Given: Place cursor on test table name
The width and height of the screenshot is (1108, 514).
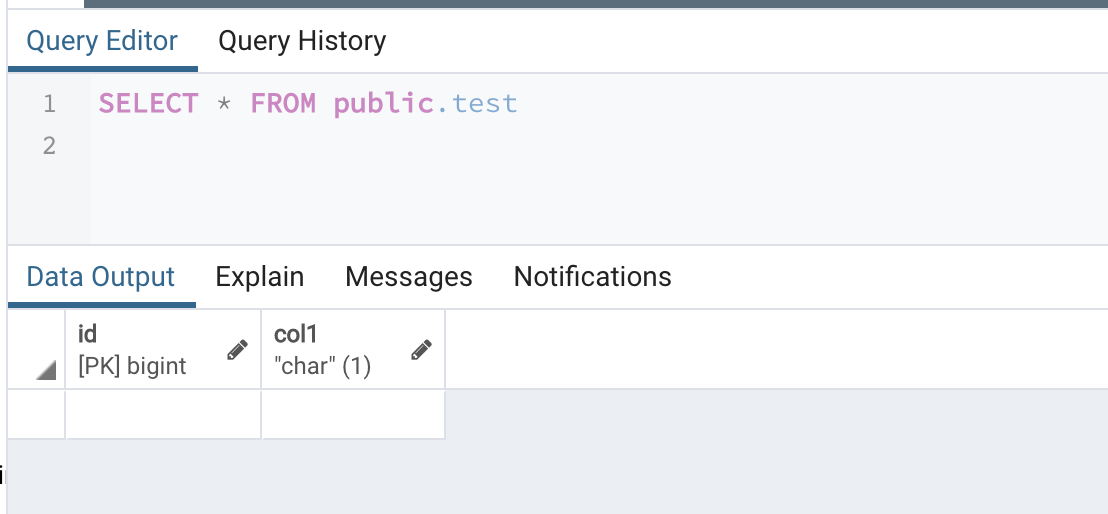Looking at the screenshot, I should pos(485,104).
